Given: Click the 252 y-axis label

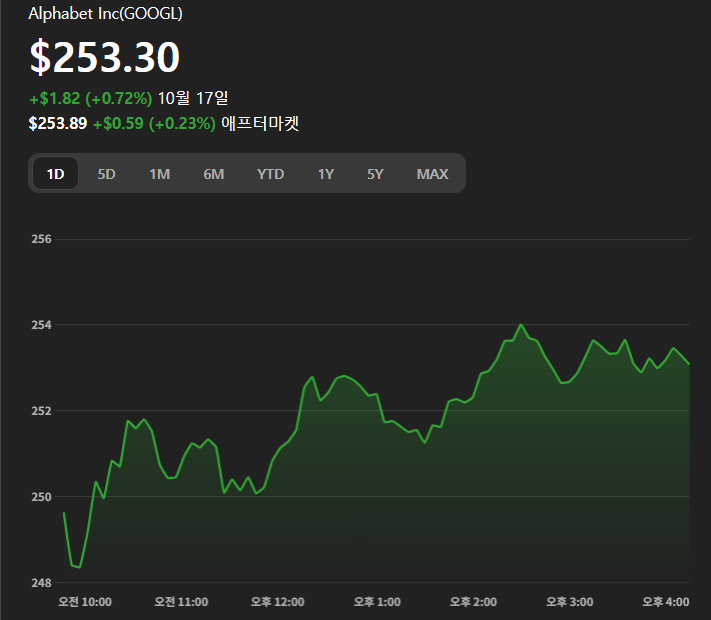Looking at the screenshot, I should 41,411.
